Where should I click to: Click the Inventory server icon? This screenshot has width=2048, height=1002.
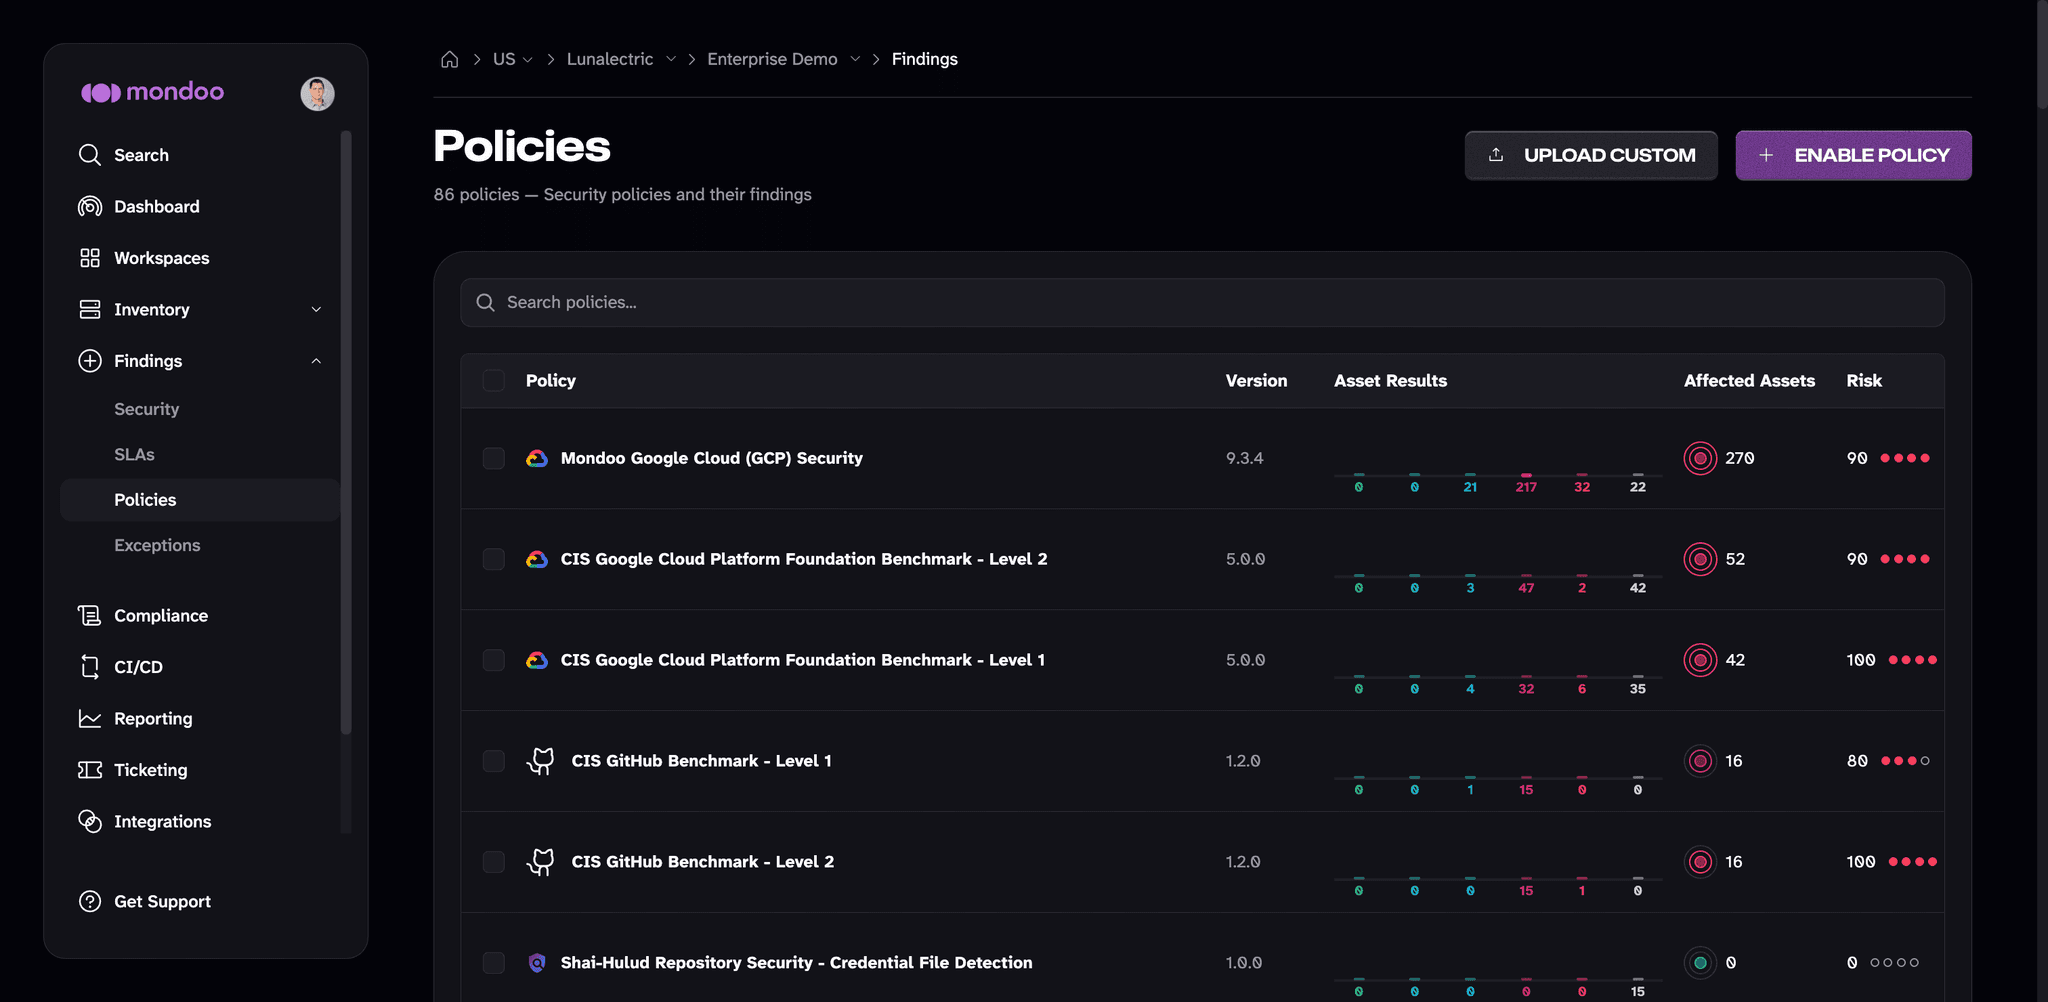coord(90,309)
